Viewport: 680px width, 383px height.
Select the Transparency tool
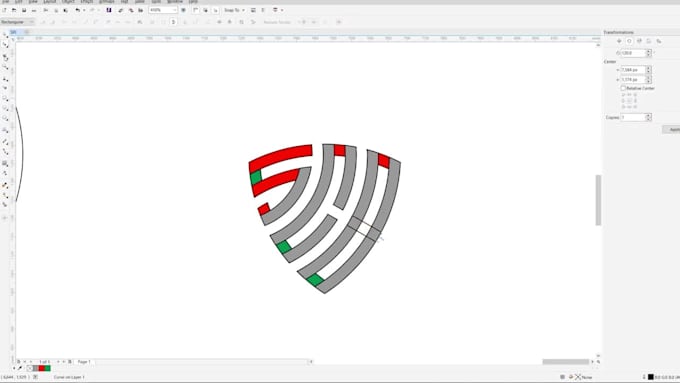click(x=5, y=173)
